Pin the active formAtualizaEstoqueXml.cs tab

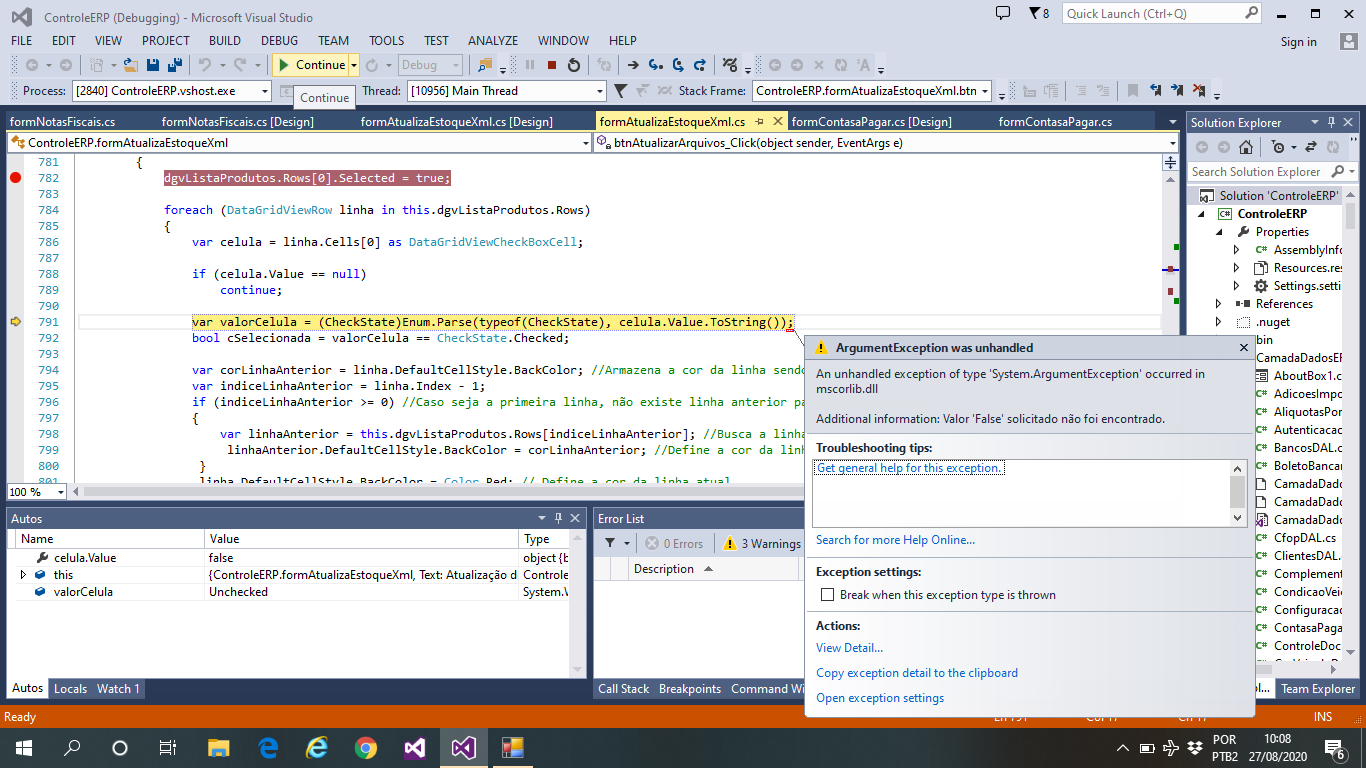[x=758, y=122]
